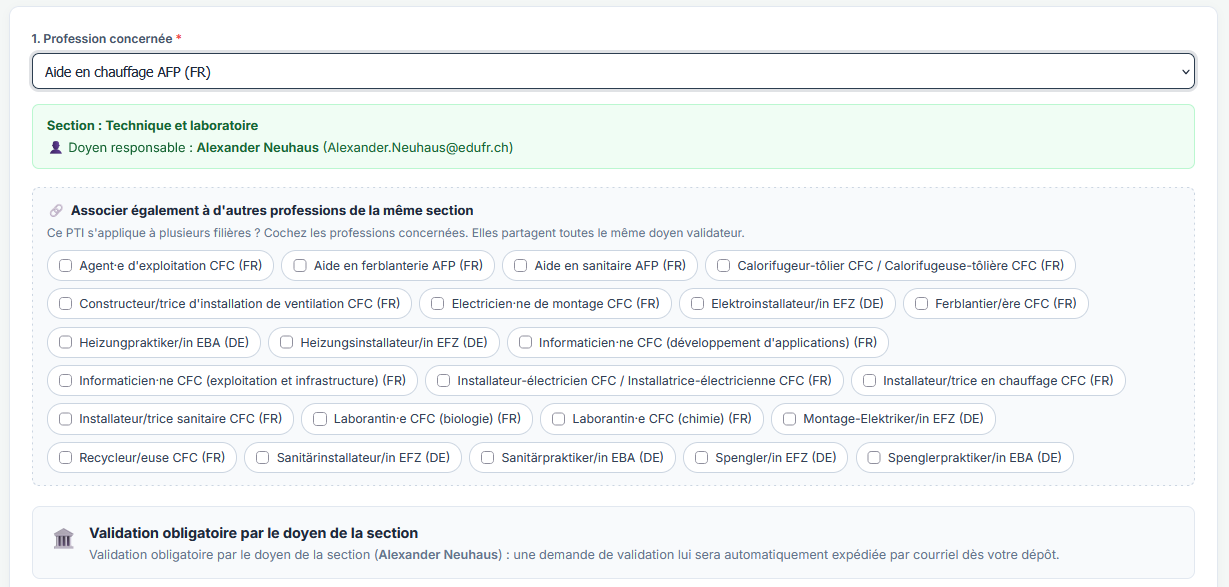Enable Laborantin·e CFC (biologie) (FR)
This screenshot has height=587, width=1229.
pos(320,419)
